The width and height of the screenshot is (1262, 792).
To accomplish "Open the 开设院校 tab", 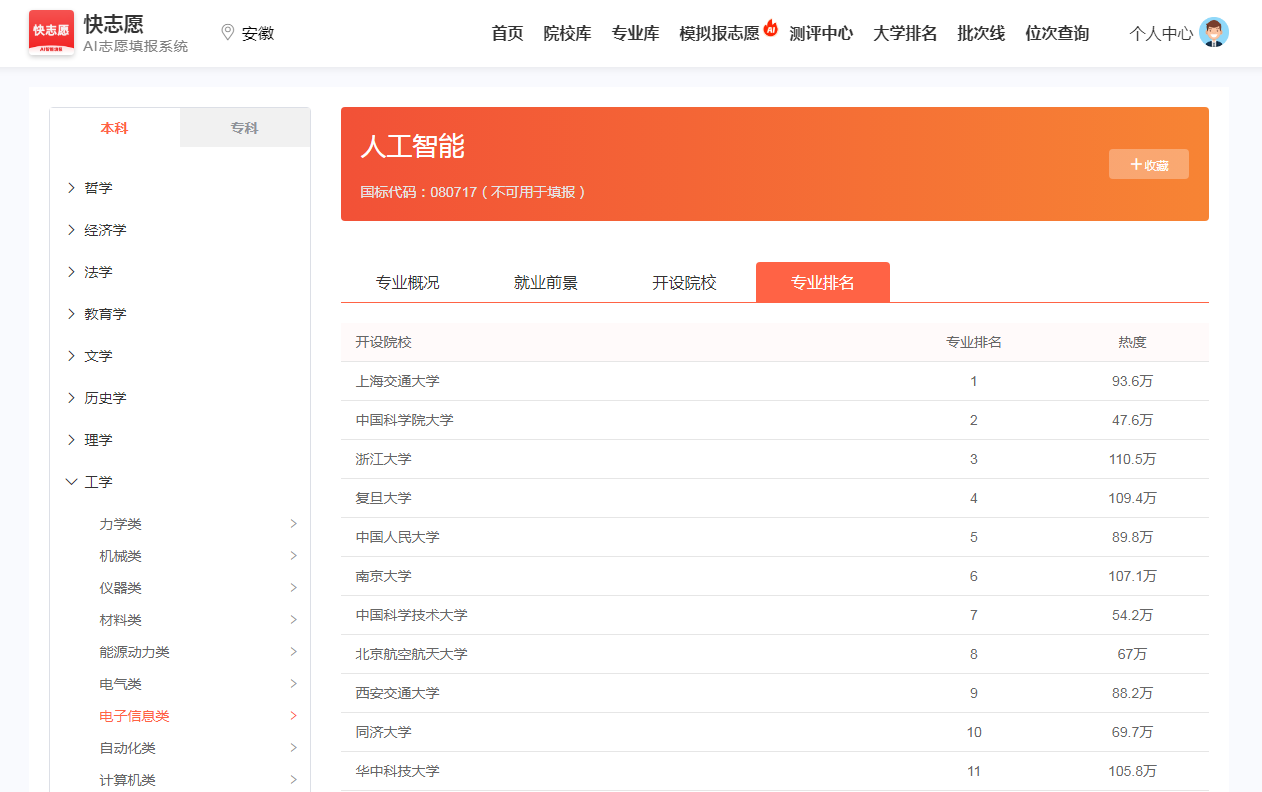I will pyautogui.click(x=684, y=282).
